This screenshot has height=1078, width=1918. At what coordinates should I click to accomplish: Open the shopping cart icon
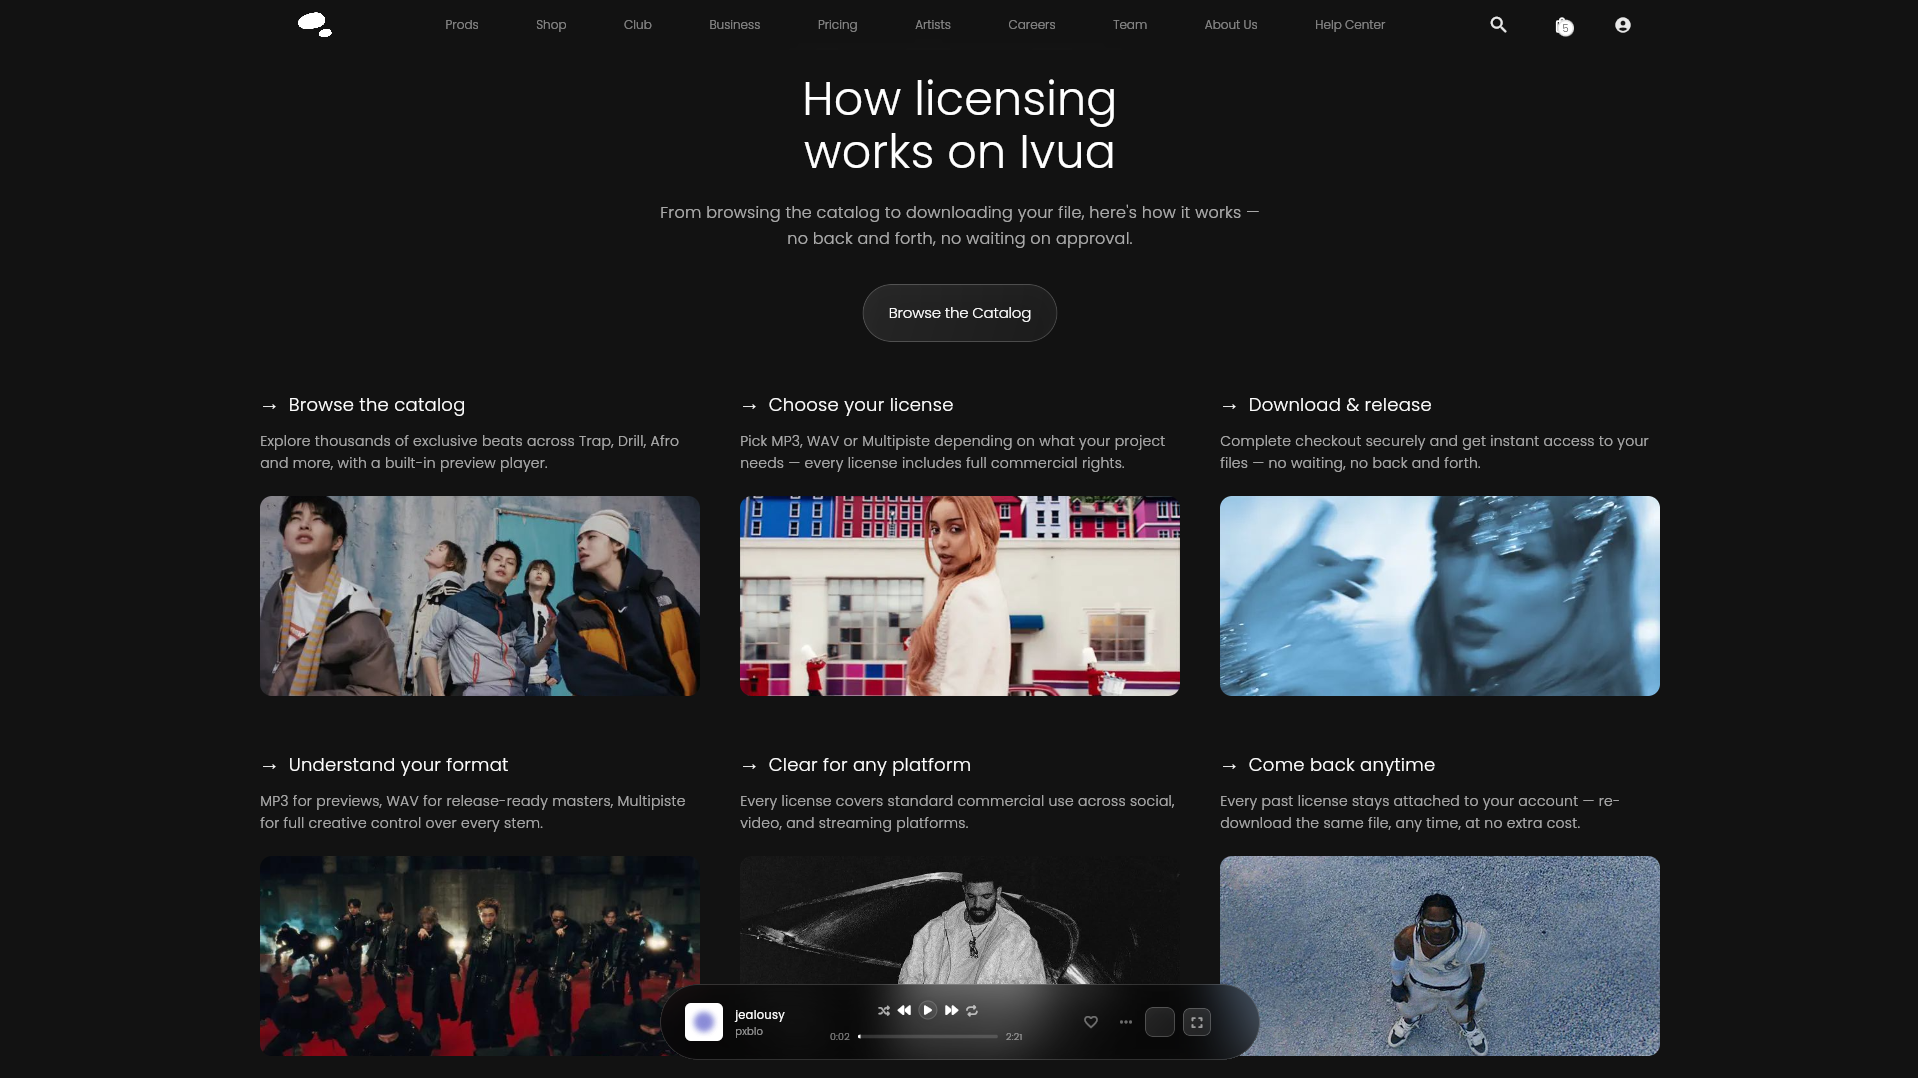(x=1564, y=26)
